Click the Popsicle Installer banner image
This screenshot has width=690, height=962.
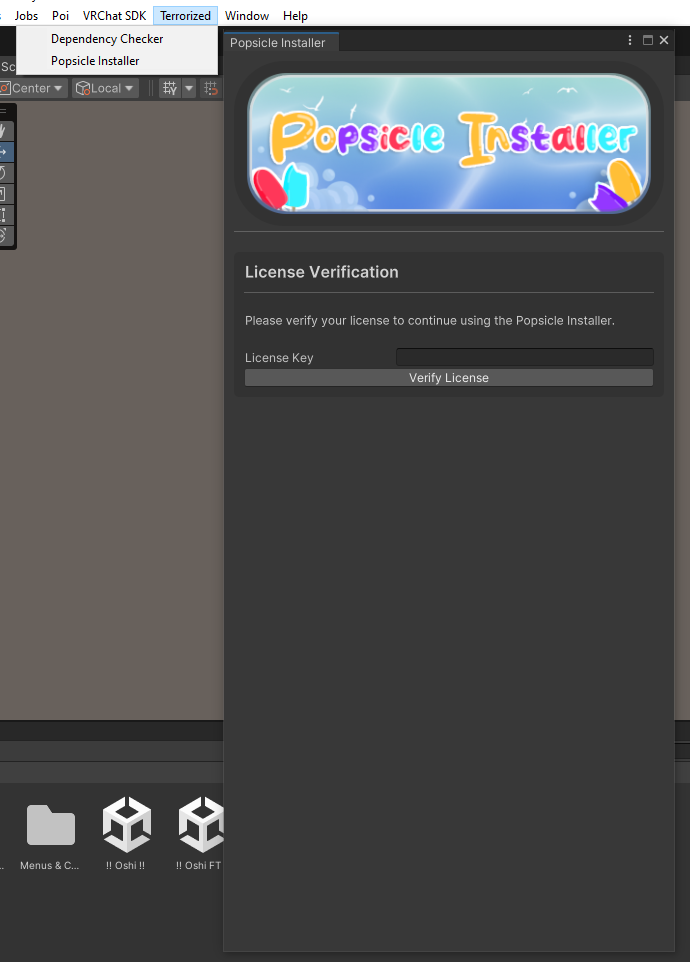pyautogui.click(x=449, y=144)
